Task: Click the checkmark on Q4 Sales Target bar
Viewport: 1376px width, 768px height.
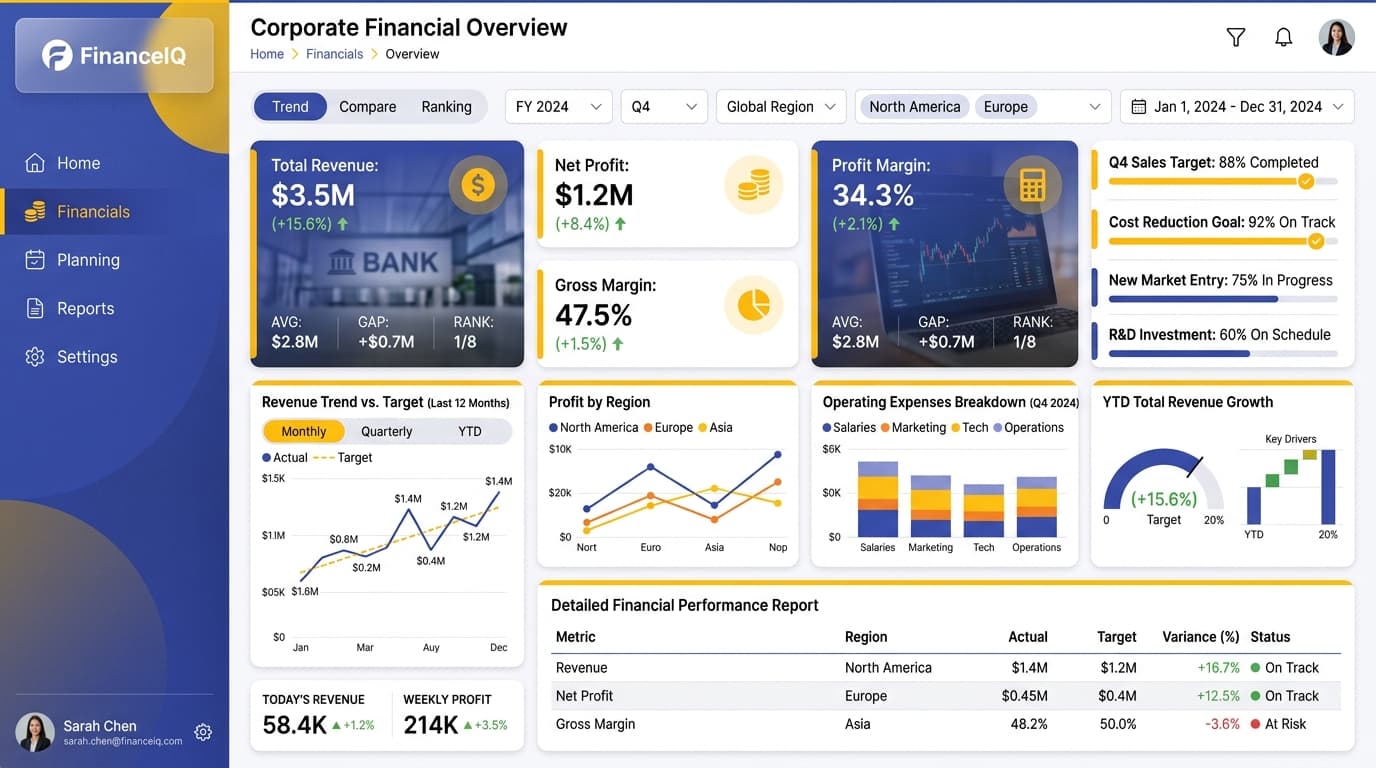Action: pyautogui.click(x=1305, y=182)
